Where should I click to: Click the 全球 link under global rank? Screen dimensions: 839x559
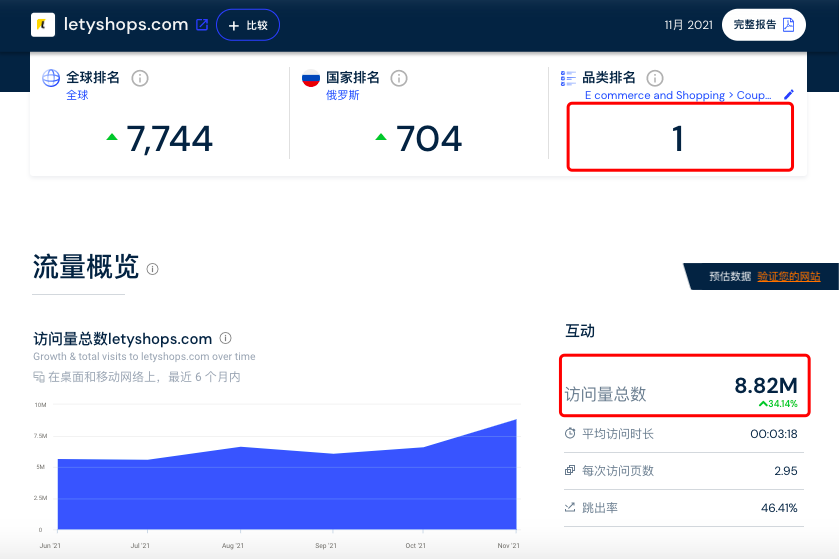tap(77, 95)
